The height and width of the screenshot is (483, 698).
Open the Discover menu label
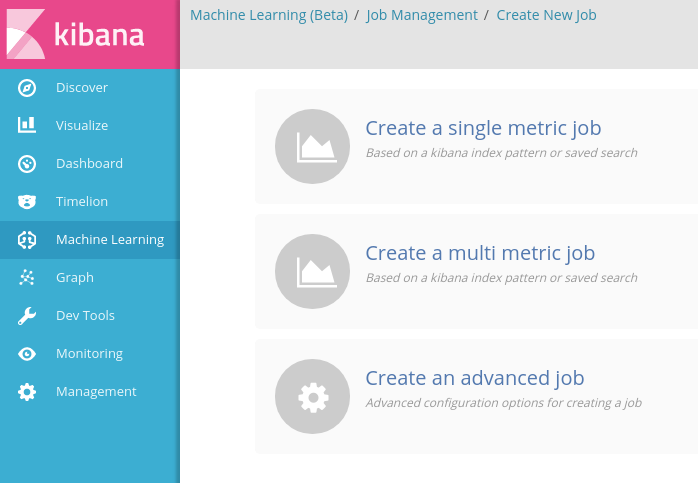82,88
